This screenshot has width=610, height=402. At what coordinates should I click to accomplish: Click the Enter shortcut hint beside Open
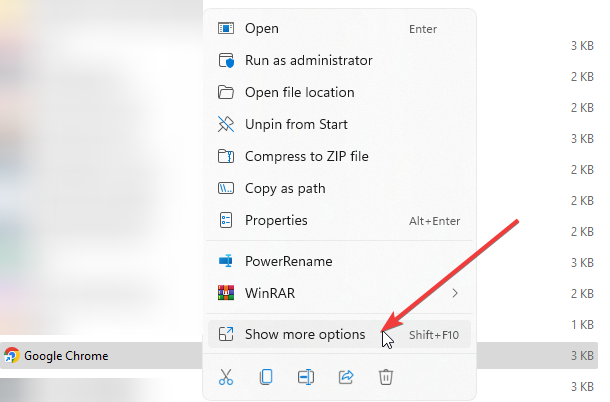[x=423, y=29]
